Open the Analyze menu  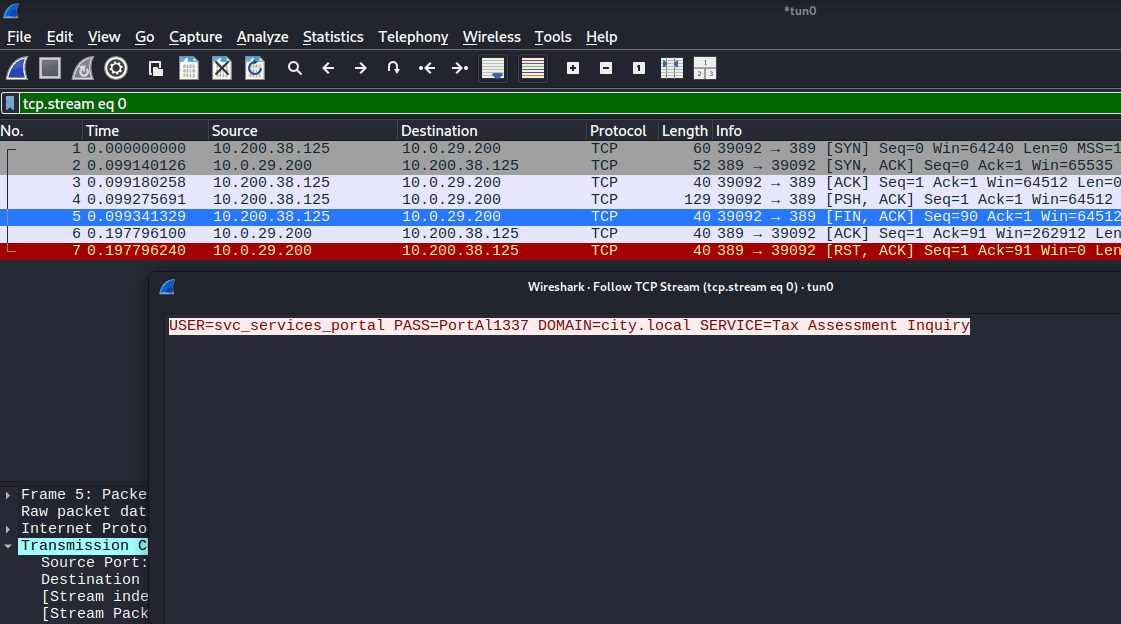[x=262, y=37]
